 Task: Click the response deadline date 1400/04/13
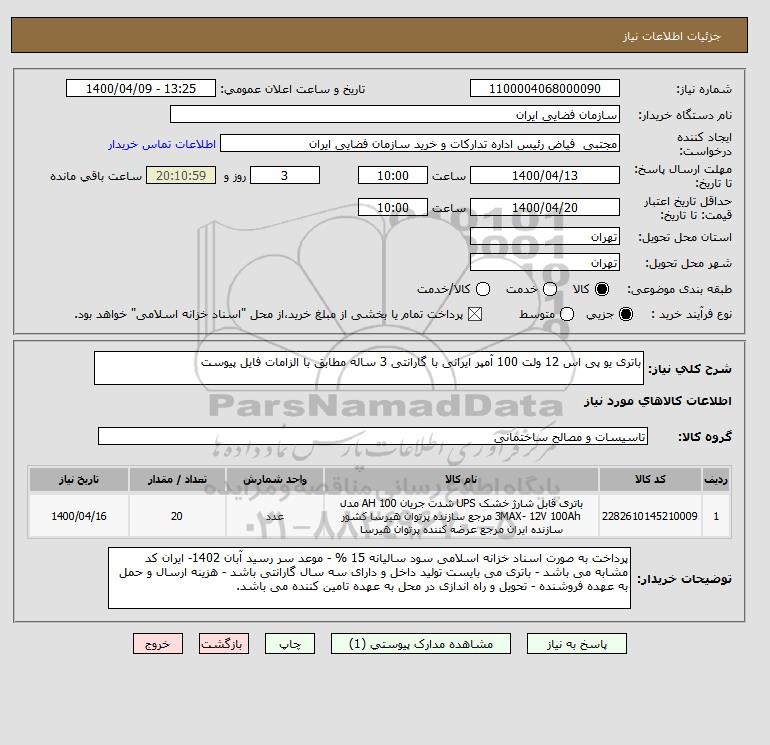[545, 175]
